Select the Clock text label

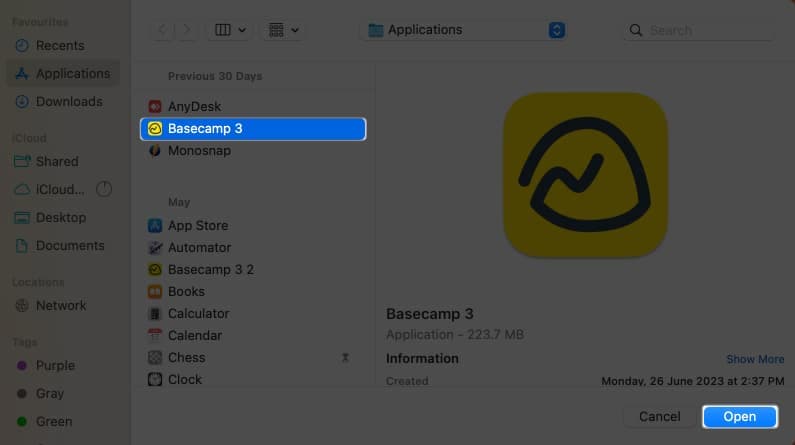pos(185,379)
